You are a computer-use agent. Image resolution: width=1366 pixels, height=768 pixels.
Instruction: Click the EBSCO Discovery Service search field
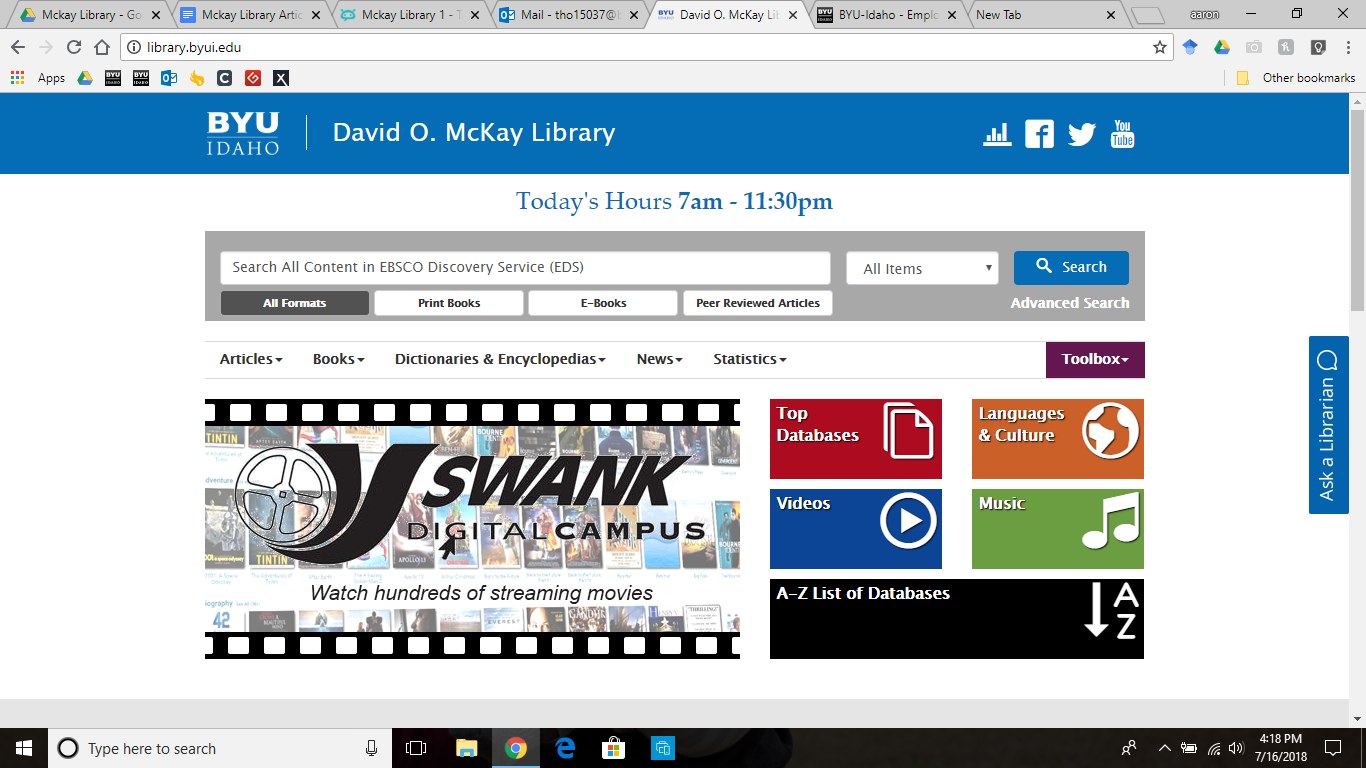pos(525,268)
